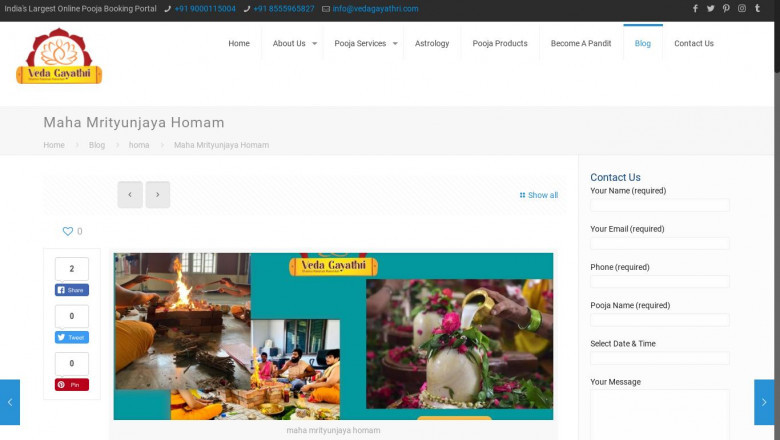This screenshot has height=440, width=780.
Task: Open the Become A Pandit menu item
Action: coord(581,44)
